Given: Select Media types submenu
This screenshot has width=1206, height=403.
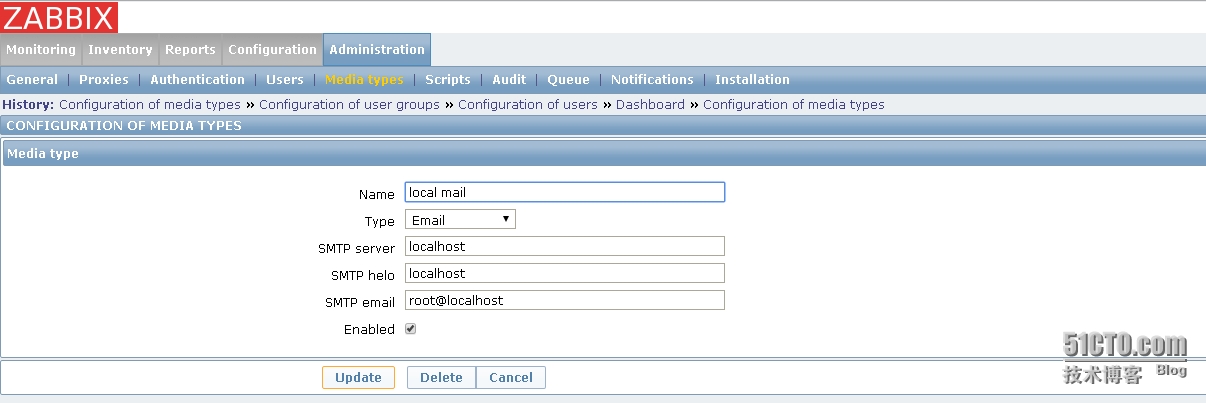Looking at the screenshot, I should point(364,79).
